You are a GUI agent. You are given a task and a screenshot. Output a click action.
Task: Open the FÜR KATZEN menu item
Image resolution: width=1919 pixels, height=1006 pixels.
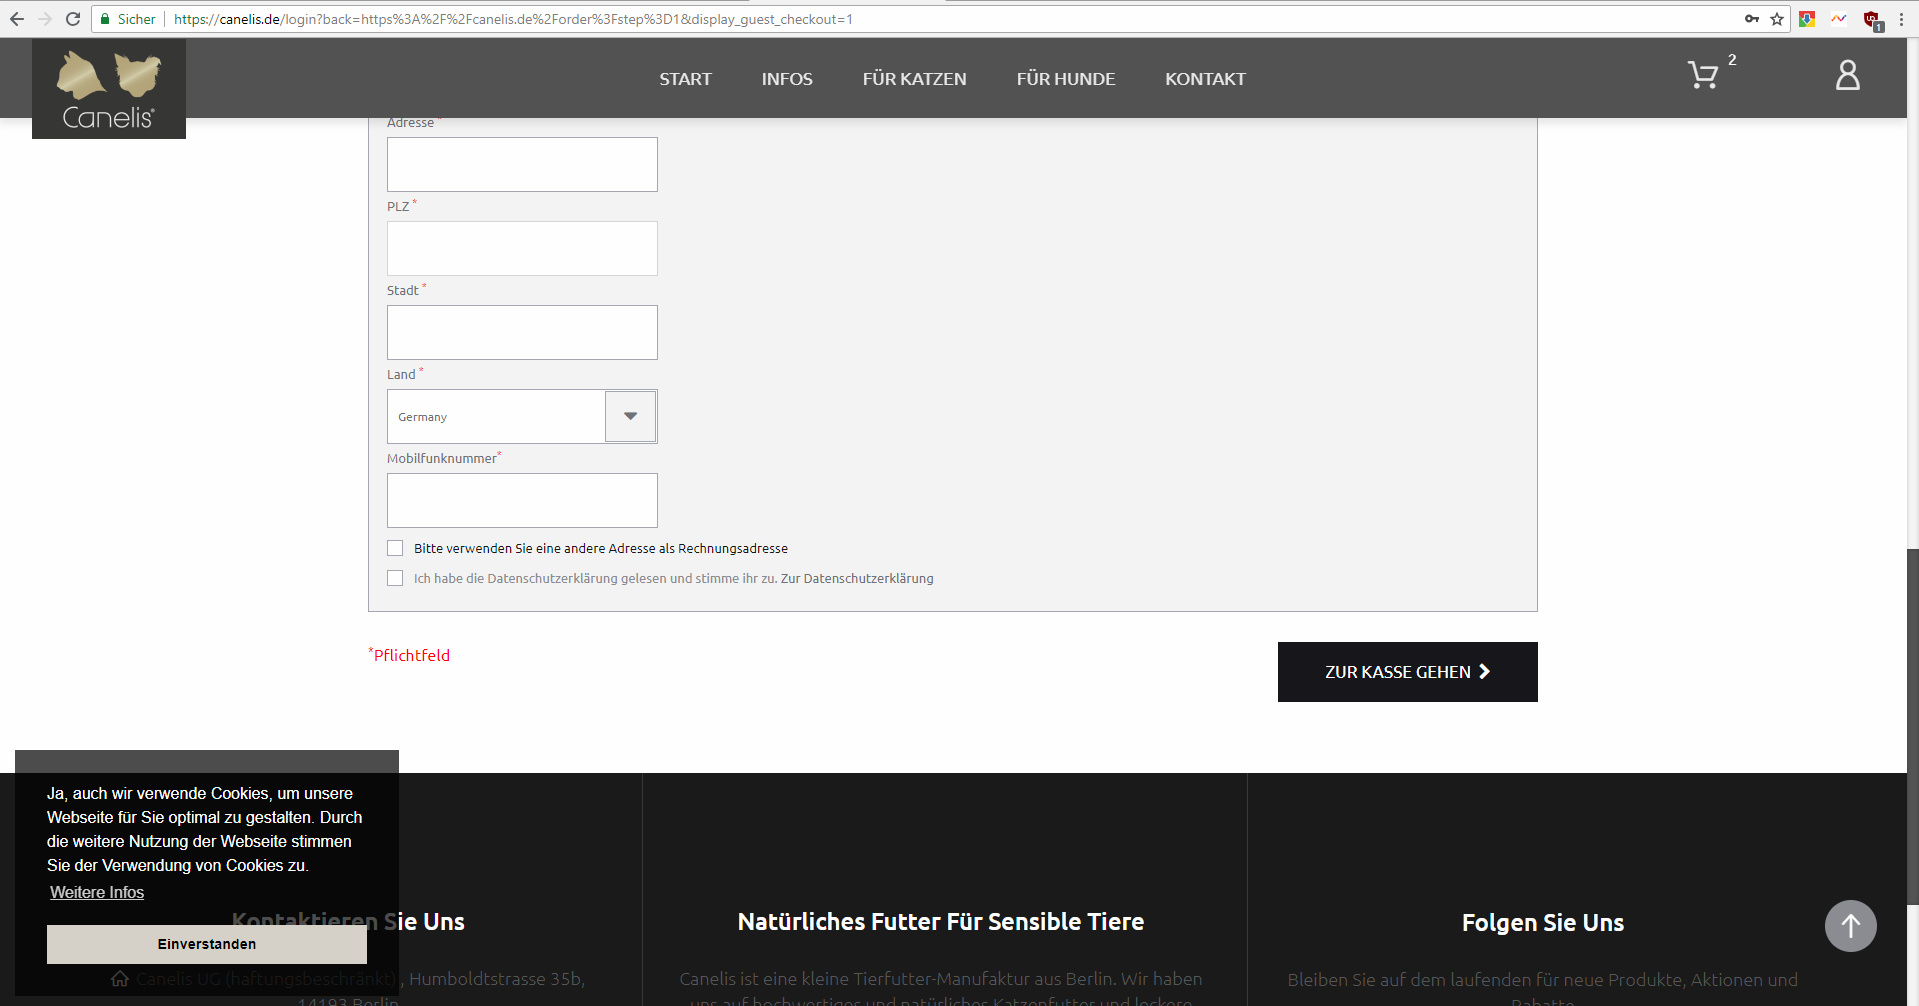[x=914, y=79]
